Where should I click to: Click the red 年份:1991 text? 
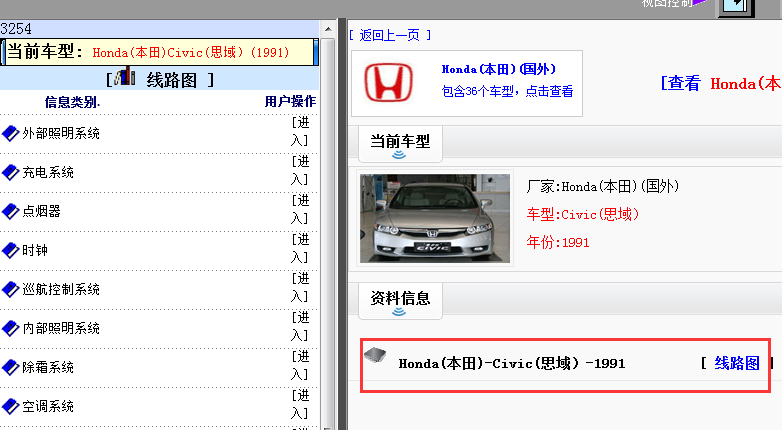pyautogui.click(x=558, y=242)
